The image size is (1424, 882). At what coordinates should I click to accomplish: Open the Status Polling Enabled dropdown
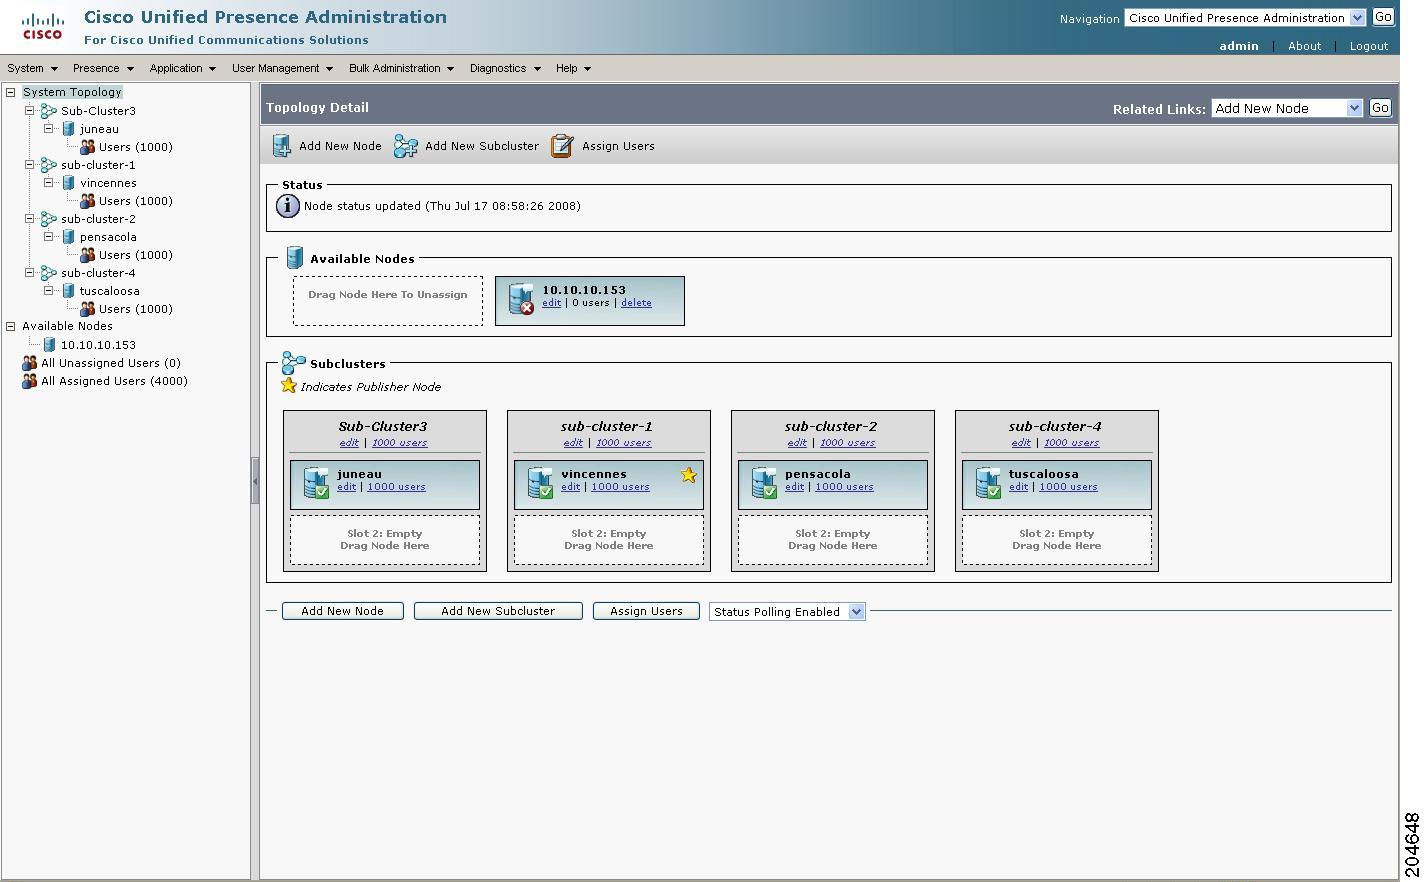tap(787, 612)
